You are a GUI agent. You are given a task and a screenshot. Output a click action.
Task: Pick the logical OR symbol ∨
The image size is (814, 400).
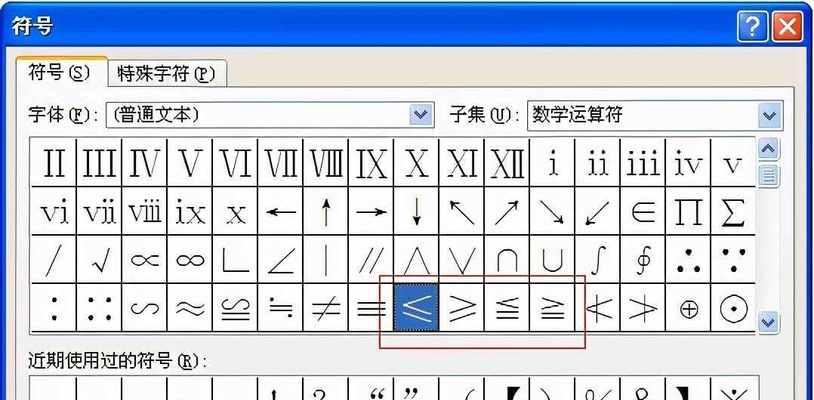click(462, 259)
